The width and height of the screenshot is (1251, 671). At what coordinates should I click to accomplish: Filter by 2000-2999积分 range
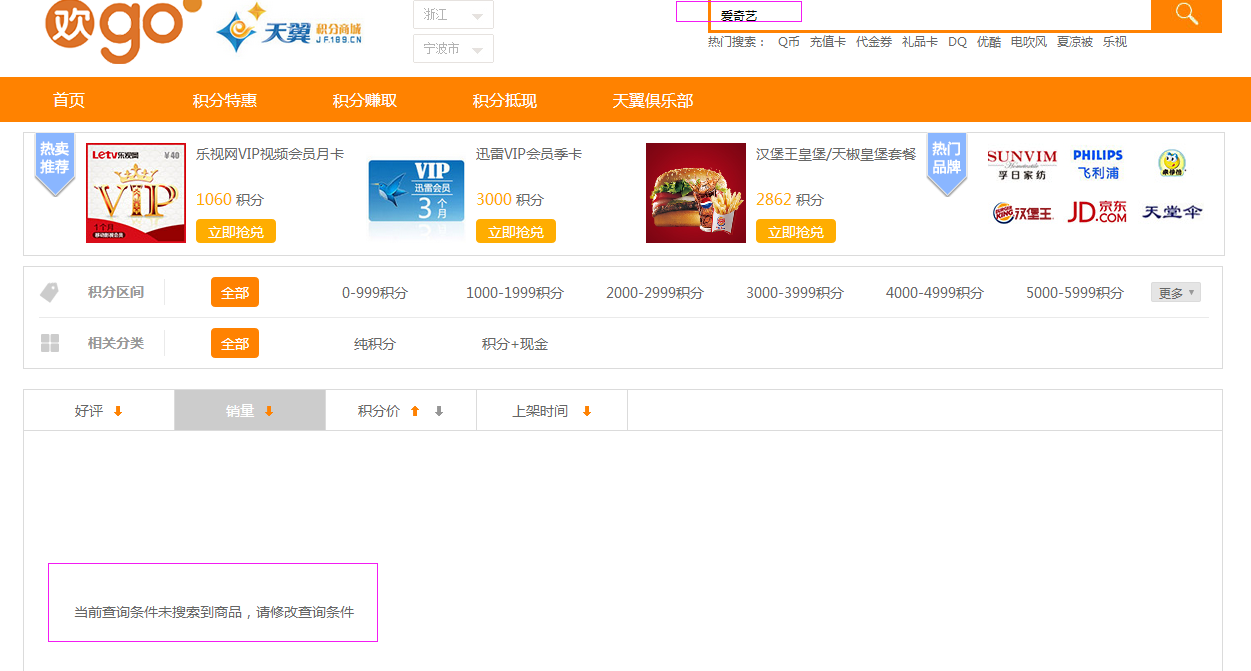[x=655, y=293]
